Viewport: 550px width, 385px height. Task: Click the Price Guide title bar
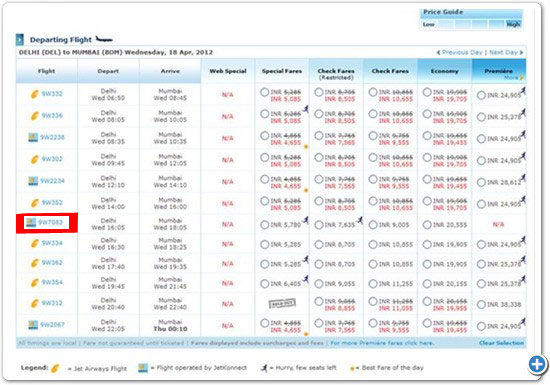471,13
